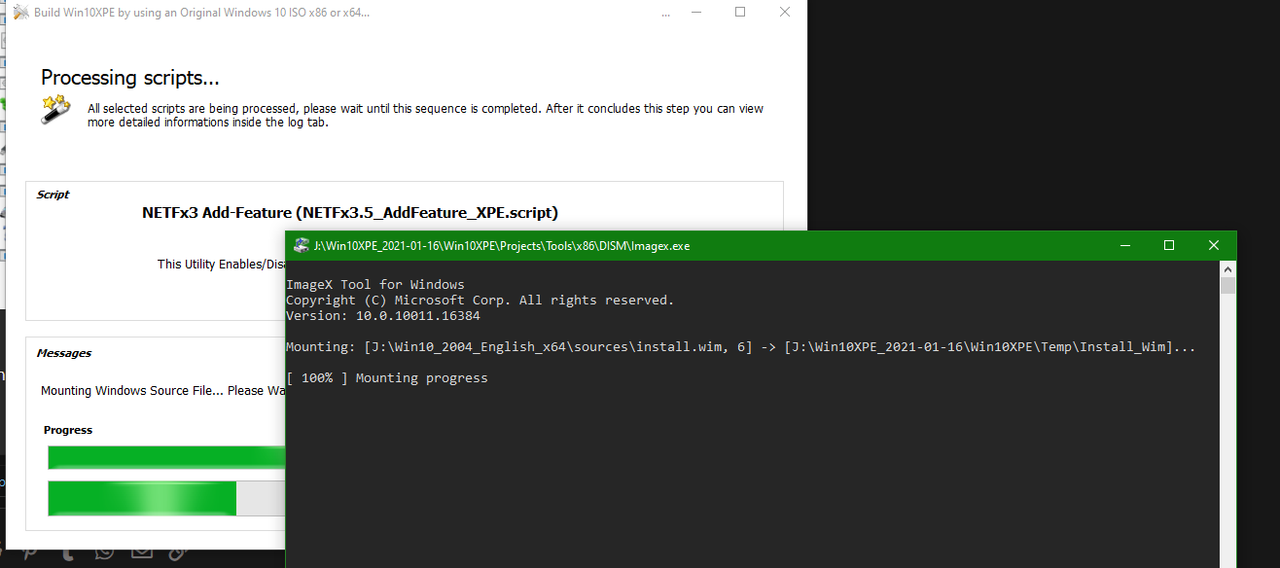Click the magic wand icon beside Processing scripts

pos(55,110)
